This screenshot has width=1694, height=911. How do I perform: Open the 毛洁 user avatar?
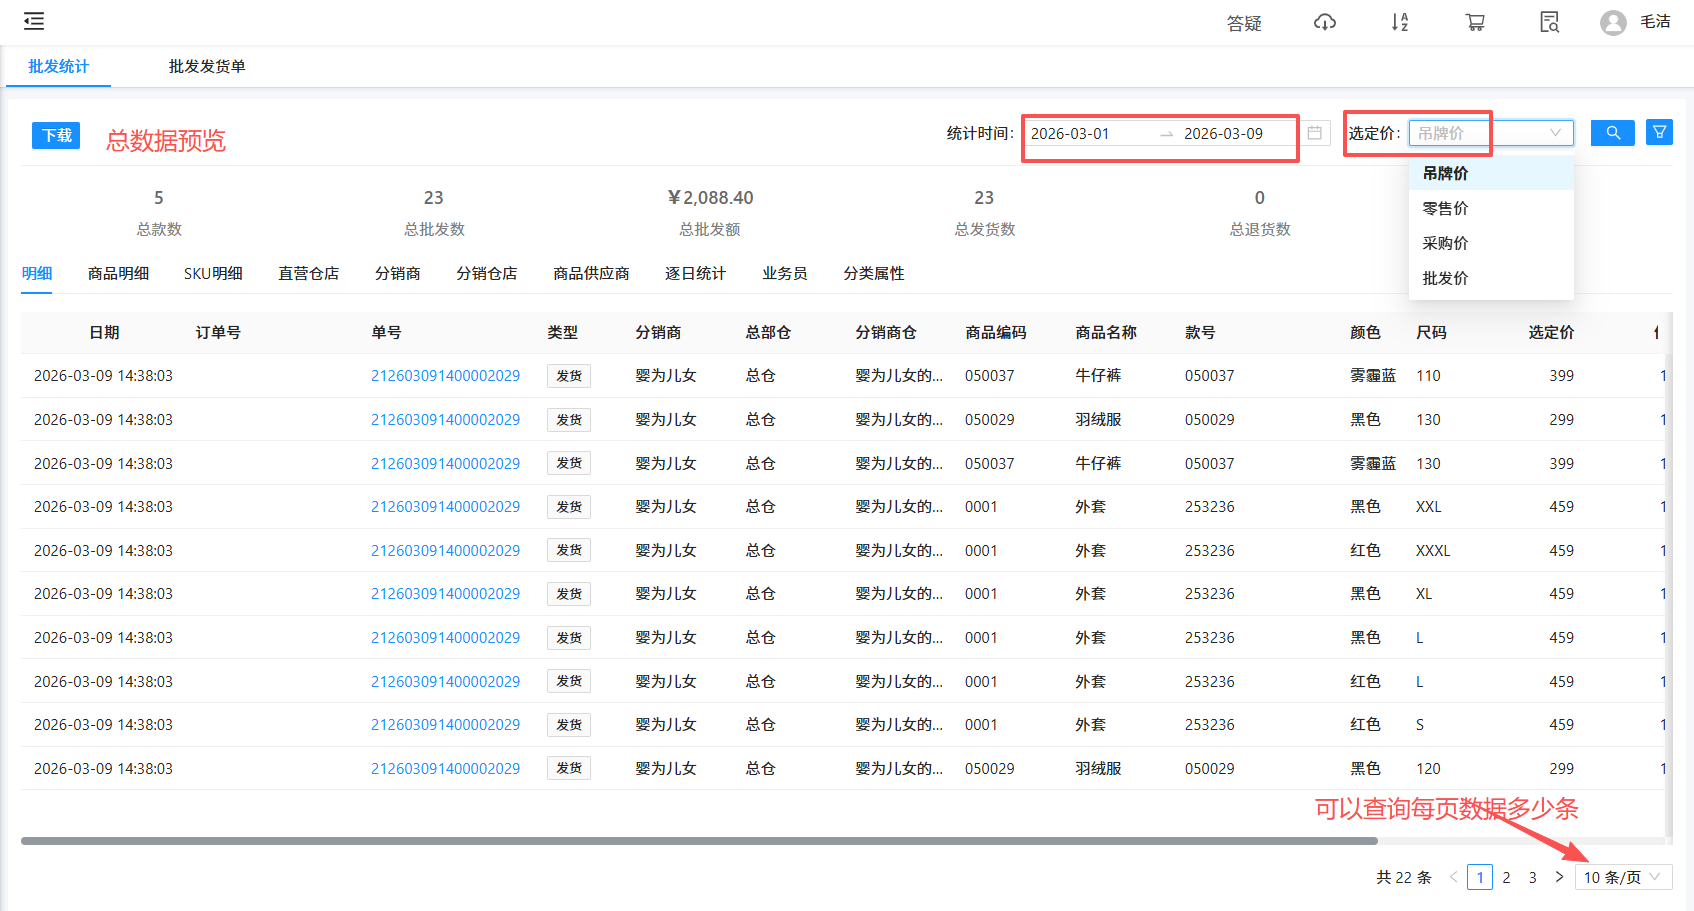(1612, 21)
